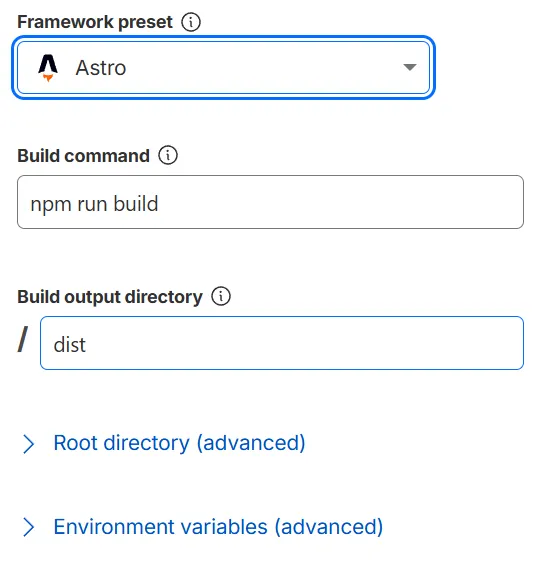
Task: Click the chevron next to Environment variables
Action: 28,527
